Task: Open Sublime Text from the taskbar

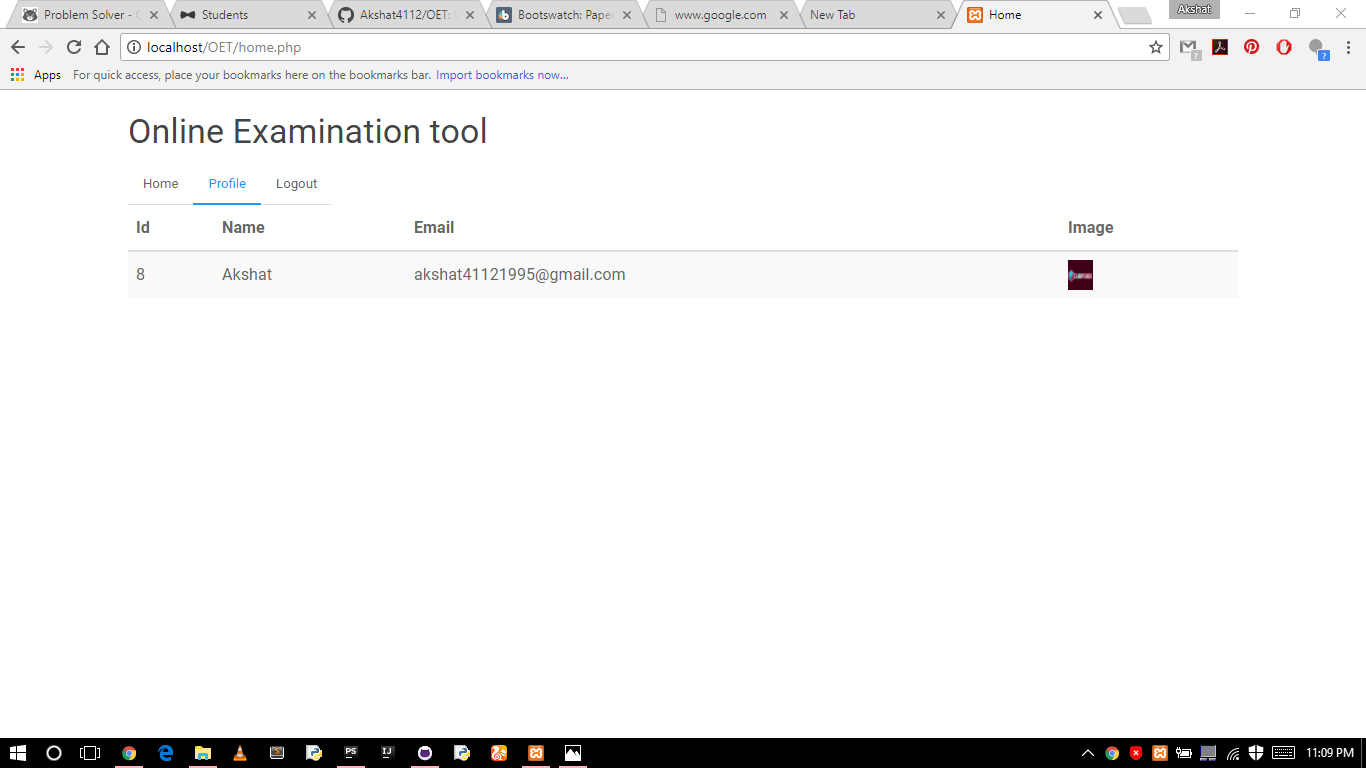Action: 277,753
